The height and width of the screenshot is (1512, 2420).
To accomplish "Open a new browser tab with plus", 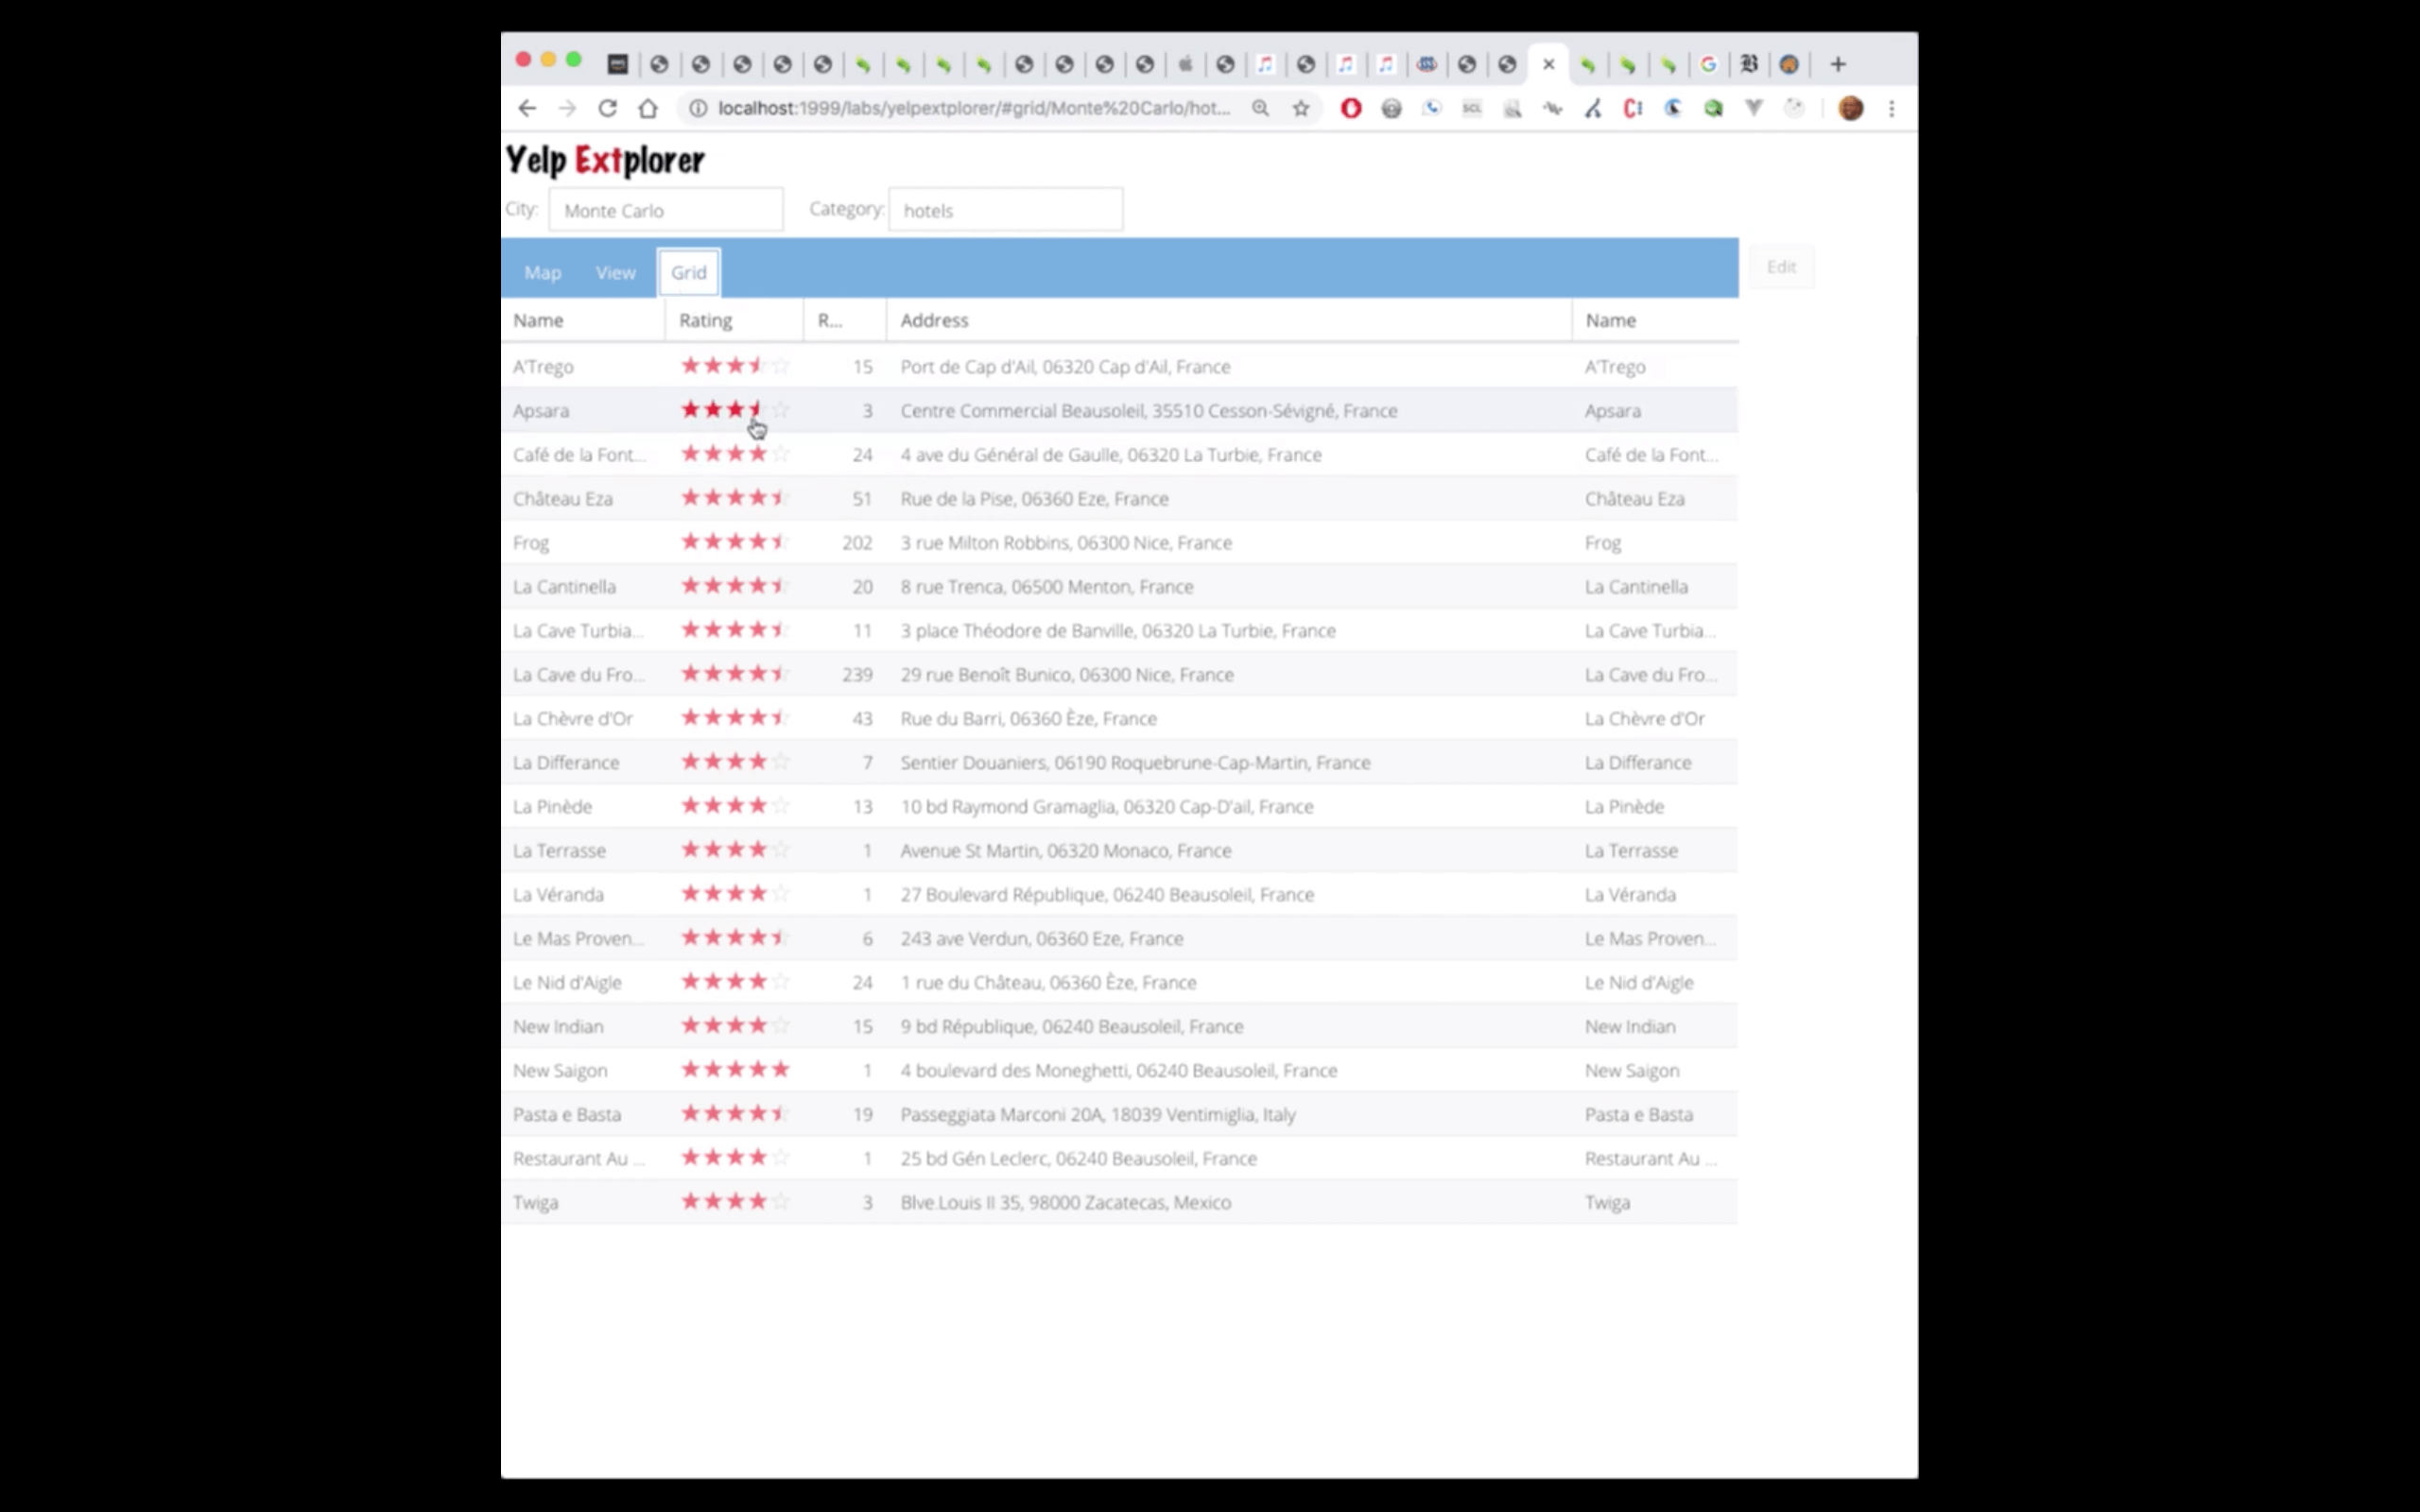I will click(1838, 64).
